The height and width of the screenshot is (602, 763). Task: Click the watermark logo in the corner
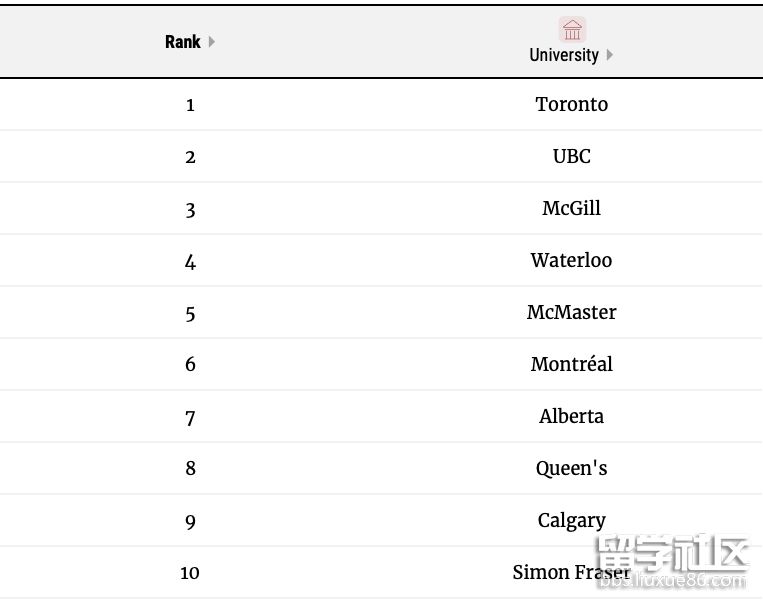click(x=672, y=561)
